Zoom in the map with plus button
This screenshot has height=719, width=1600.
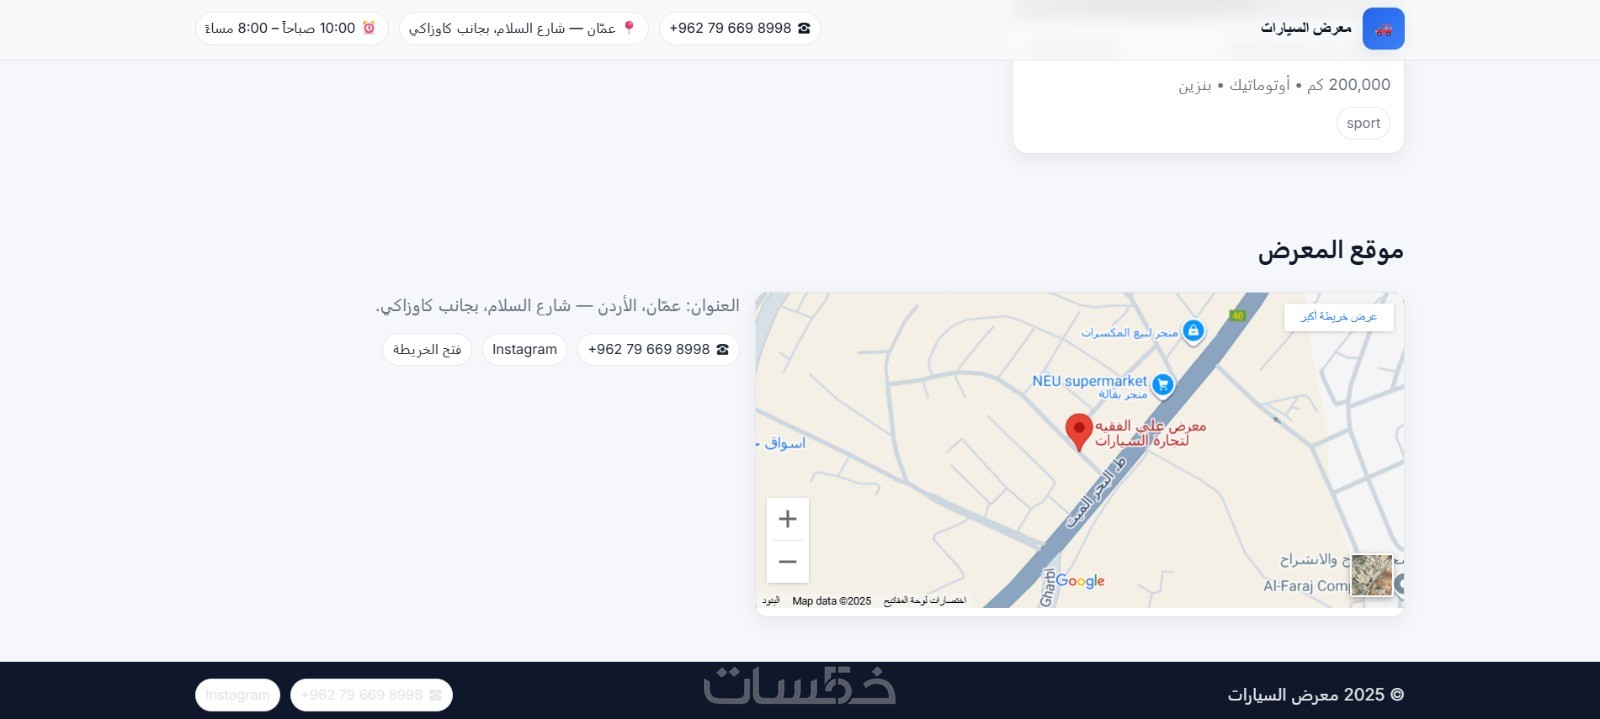click(788, 519)
